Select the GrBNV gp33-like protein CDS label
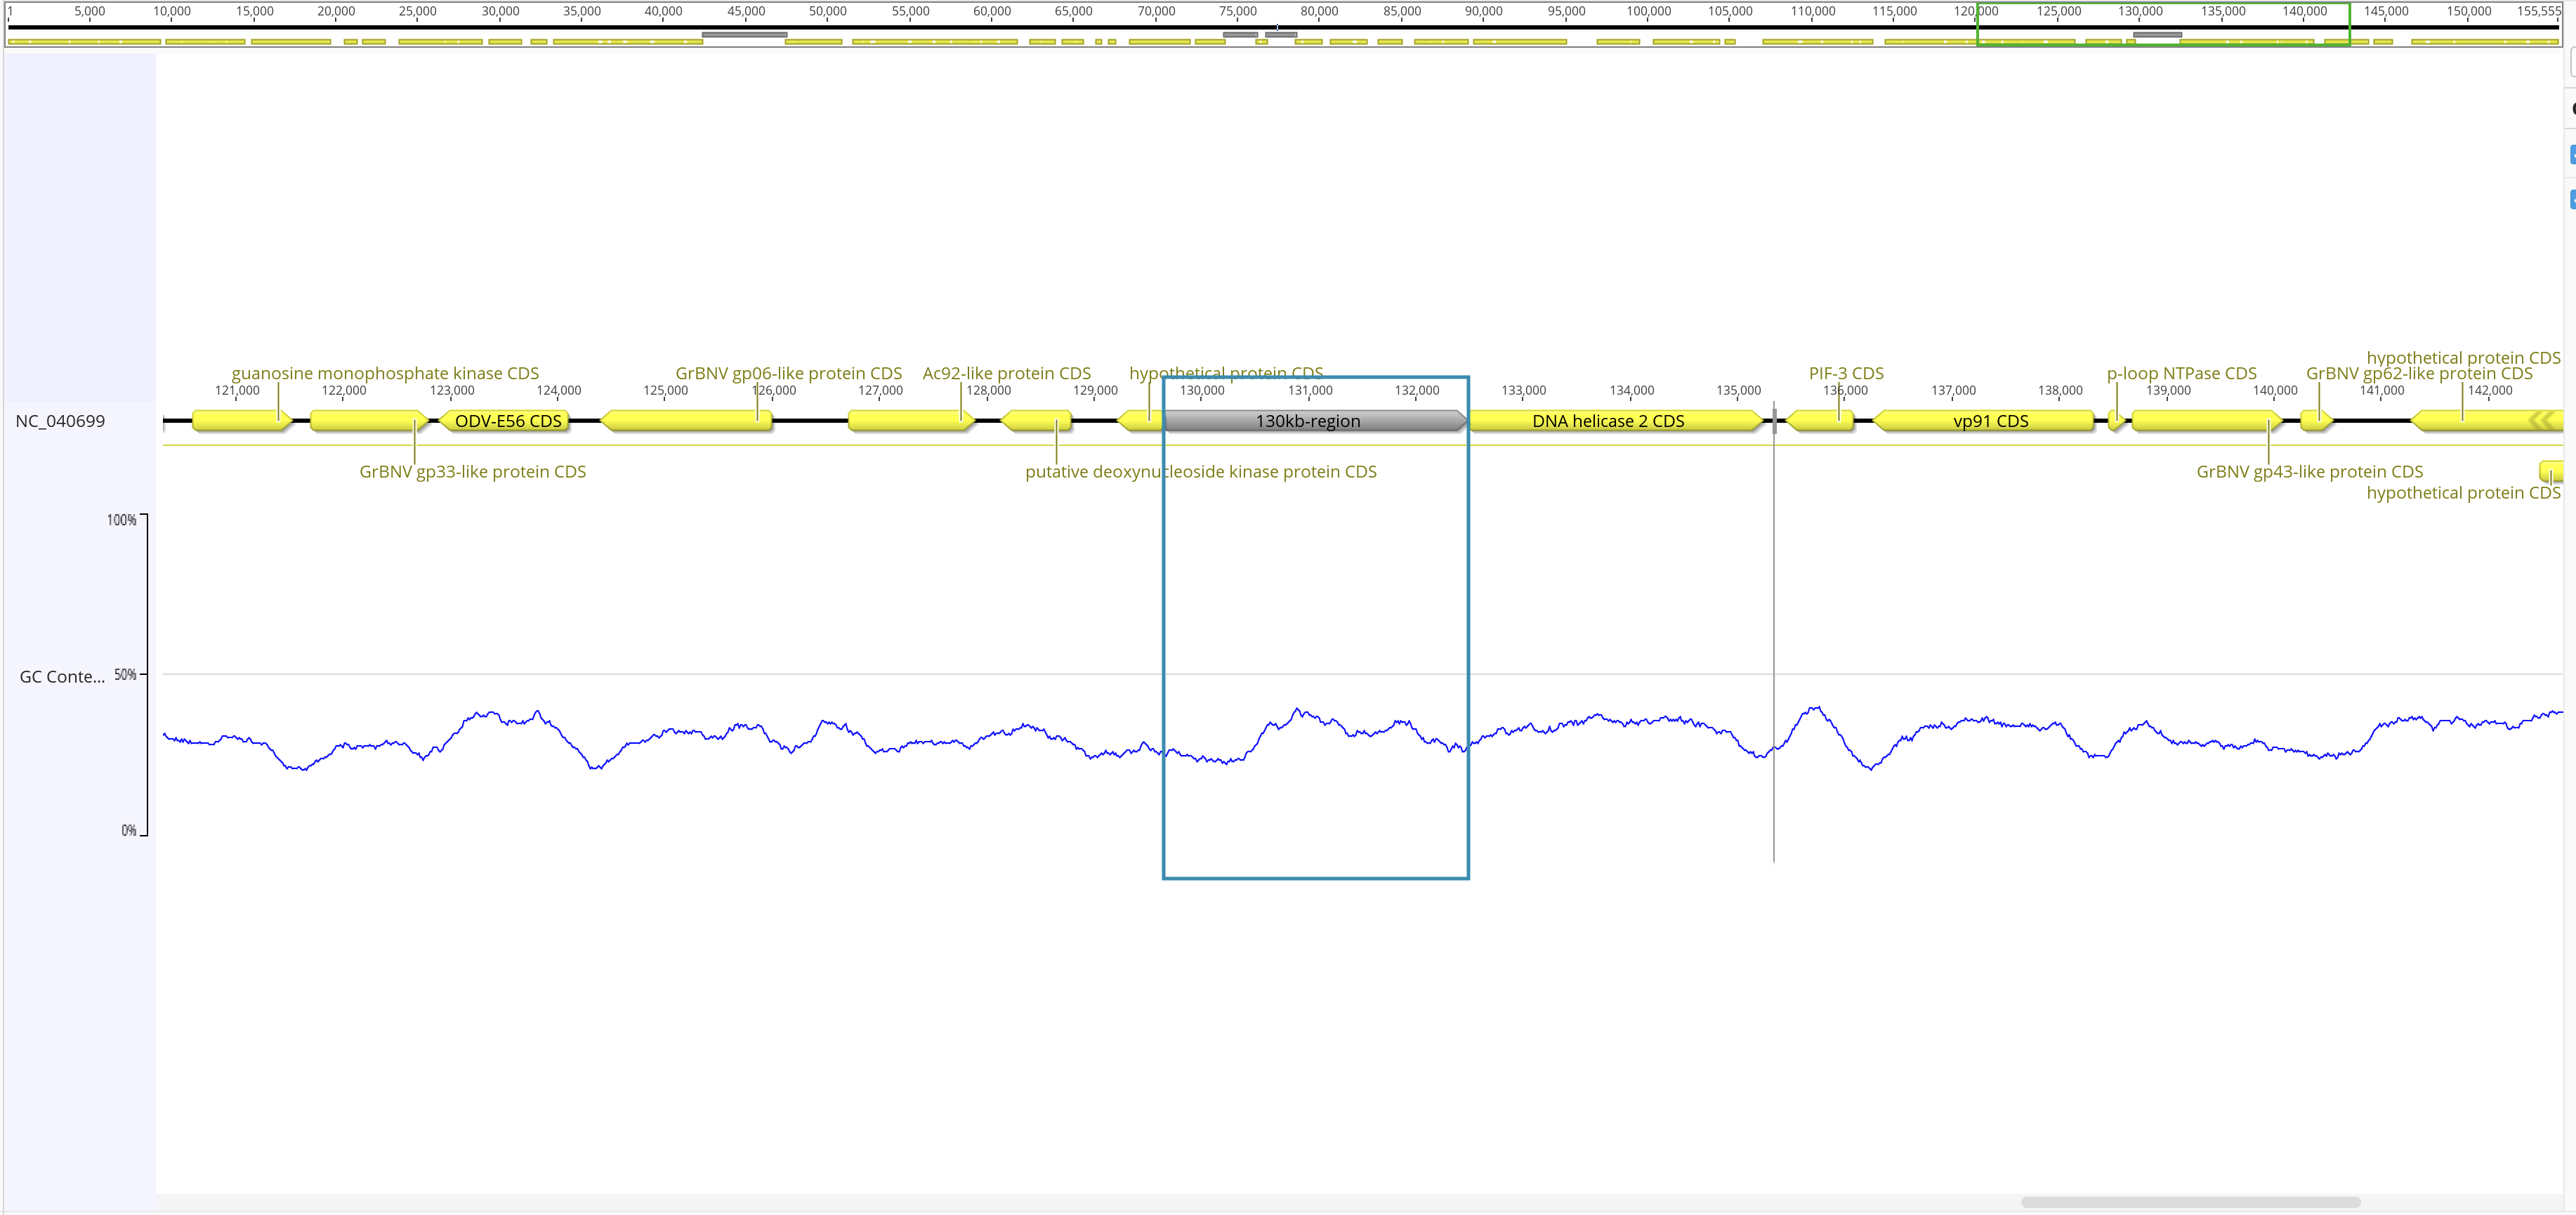Viewport: 2576px width, 1215px height. [472, 472]
